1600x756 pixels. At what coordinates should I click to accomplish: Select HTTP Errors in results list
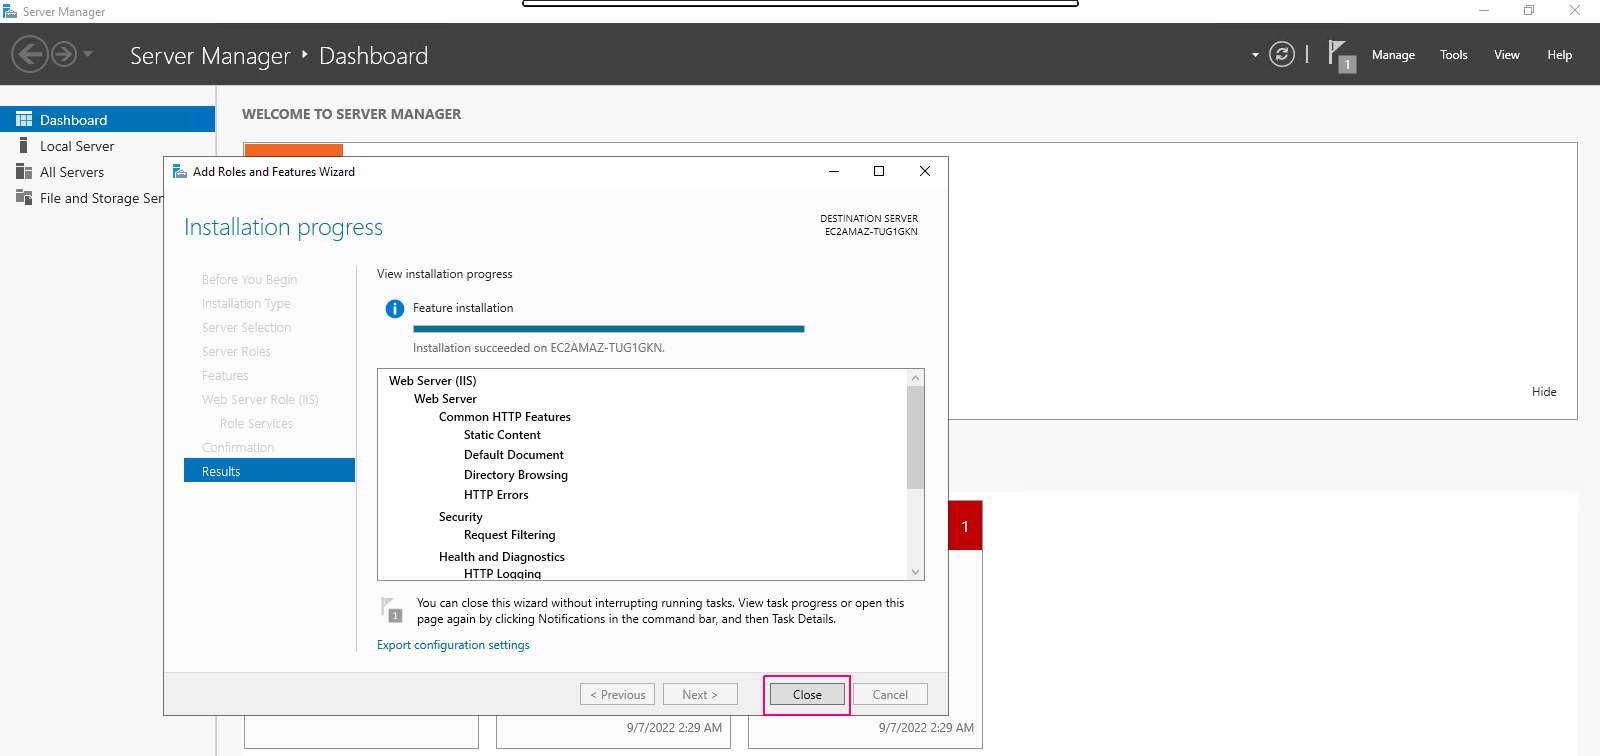(x=496, y=494)
